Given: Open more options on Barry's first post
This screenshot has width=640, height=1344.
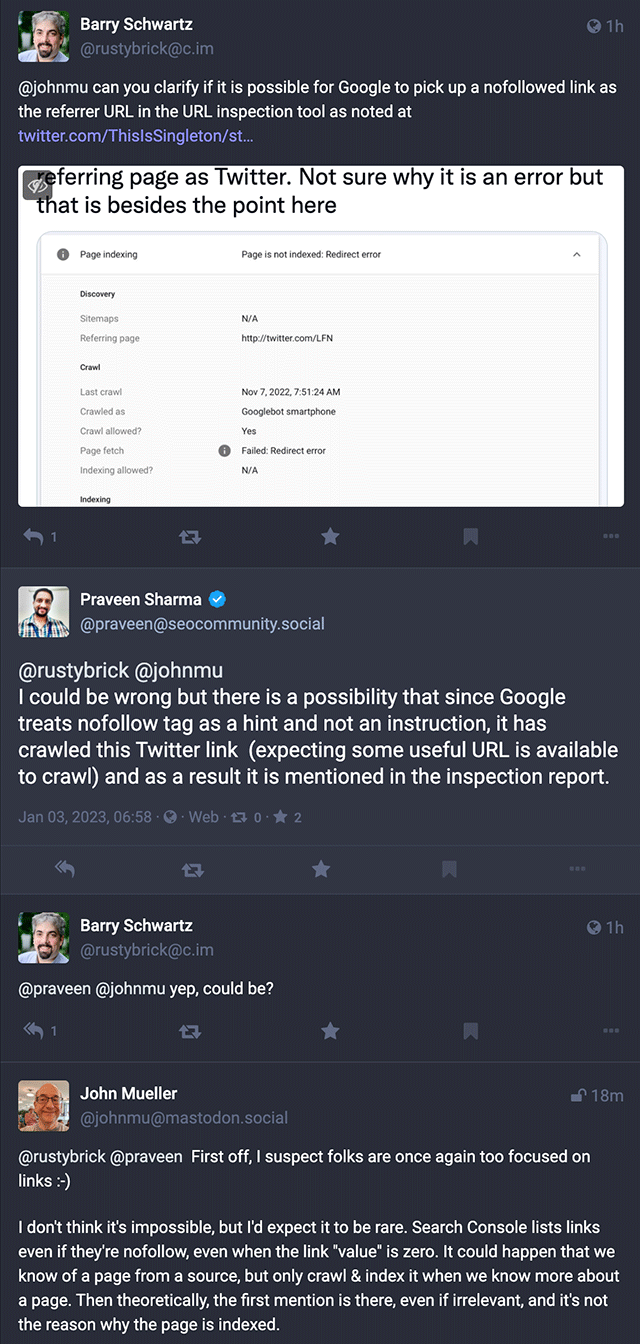Looking at the screenshot, I should point(611,537).
